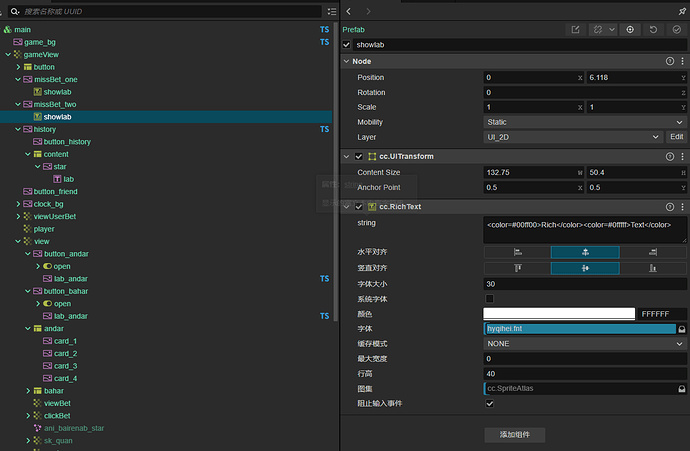690x451 pixels.
Task: Open cc.UITransform more options menu
Action: (683, 156)
